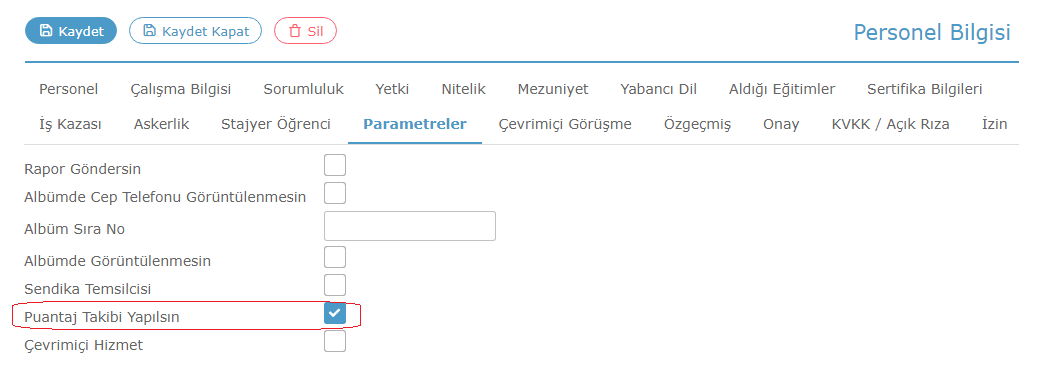Uncheck Puantaj Takibi Yapılsın checkbox
1040x378 pixels.
click(x=335, y=313)
